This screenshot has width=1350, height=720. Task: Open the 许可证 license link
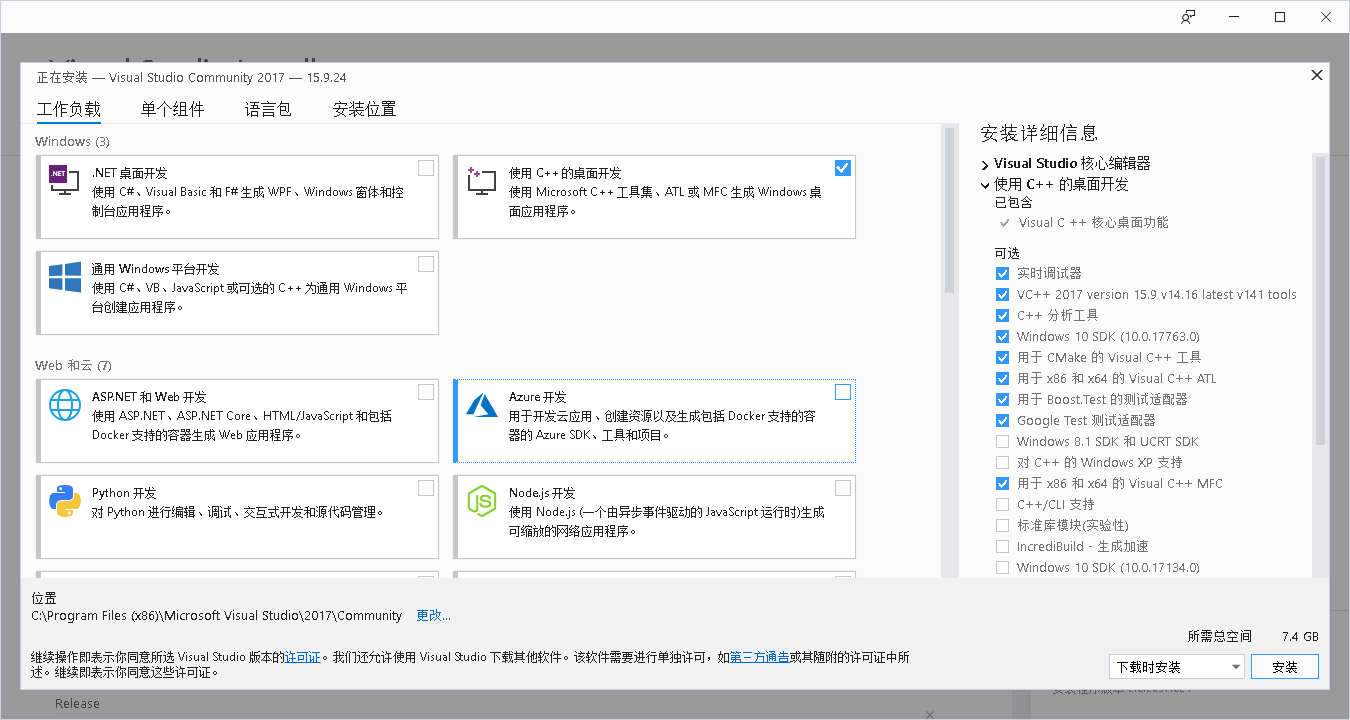(303, 657)
